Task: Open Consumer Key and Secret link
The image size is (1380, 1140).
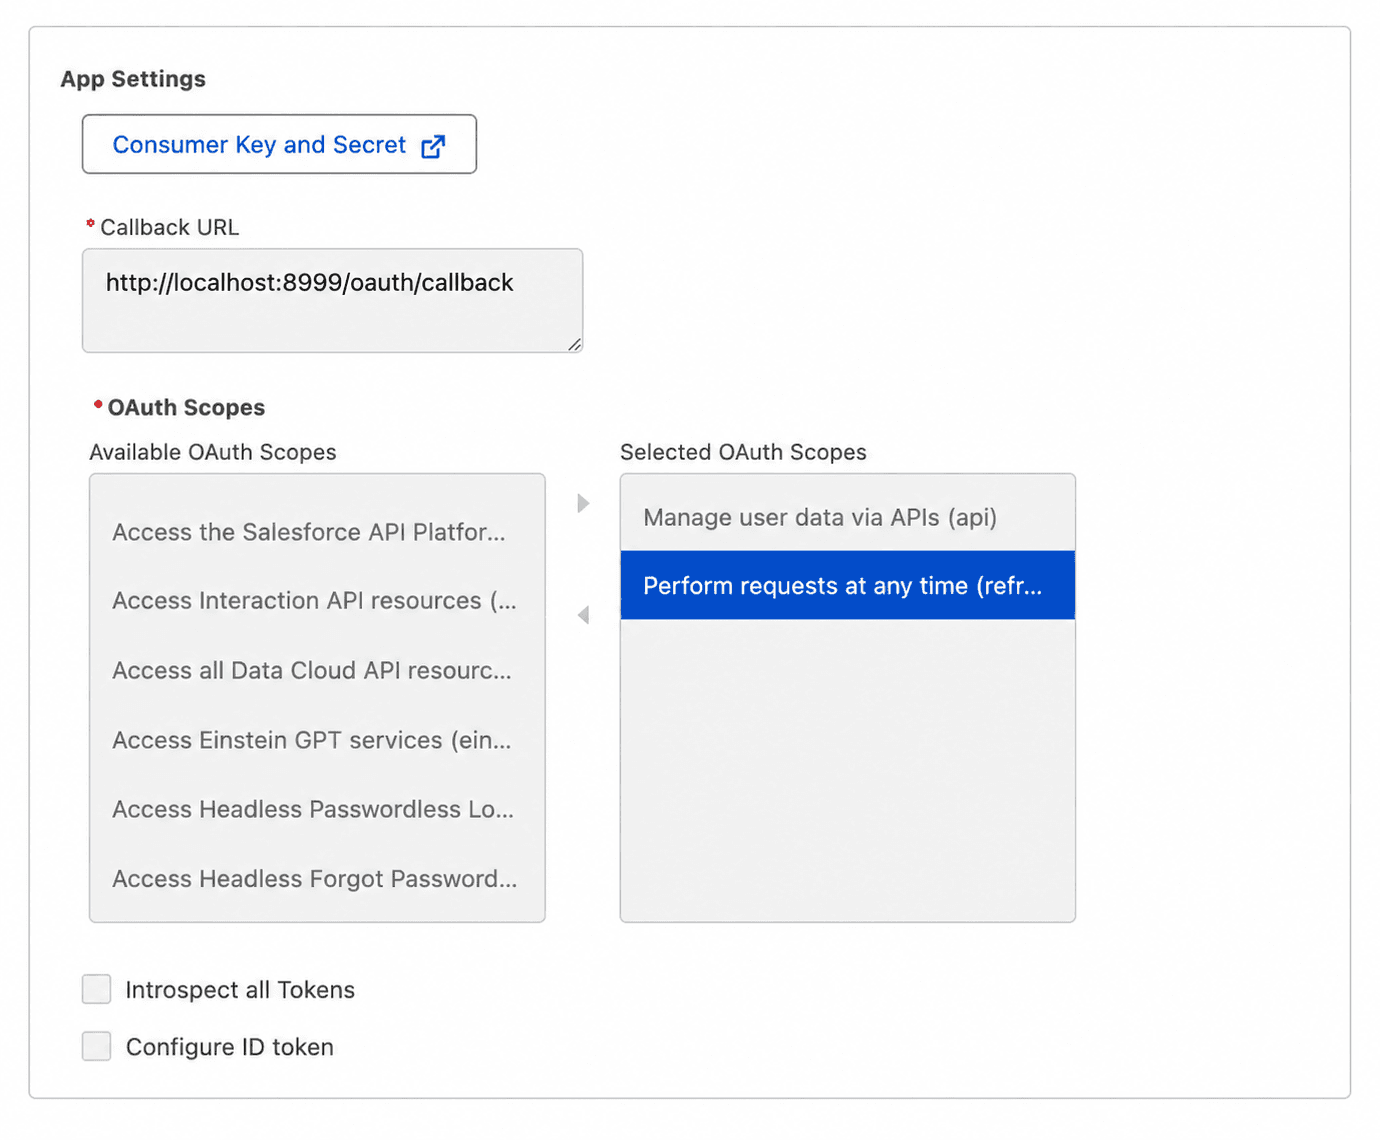Action: (x=279, y=144)
